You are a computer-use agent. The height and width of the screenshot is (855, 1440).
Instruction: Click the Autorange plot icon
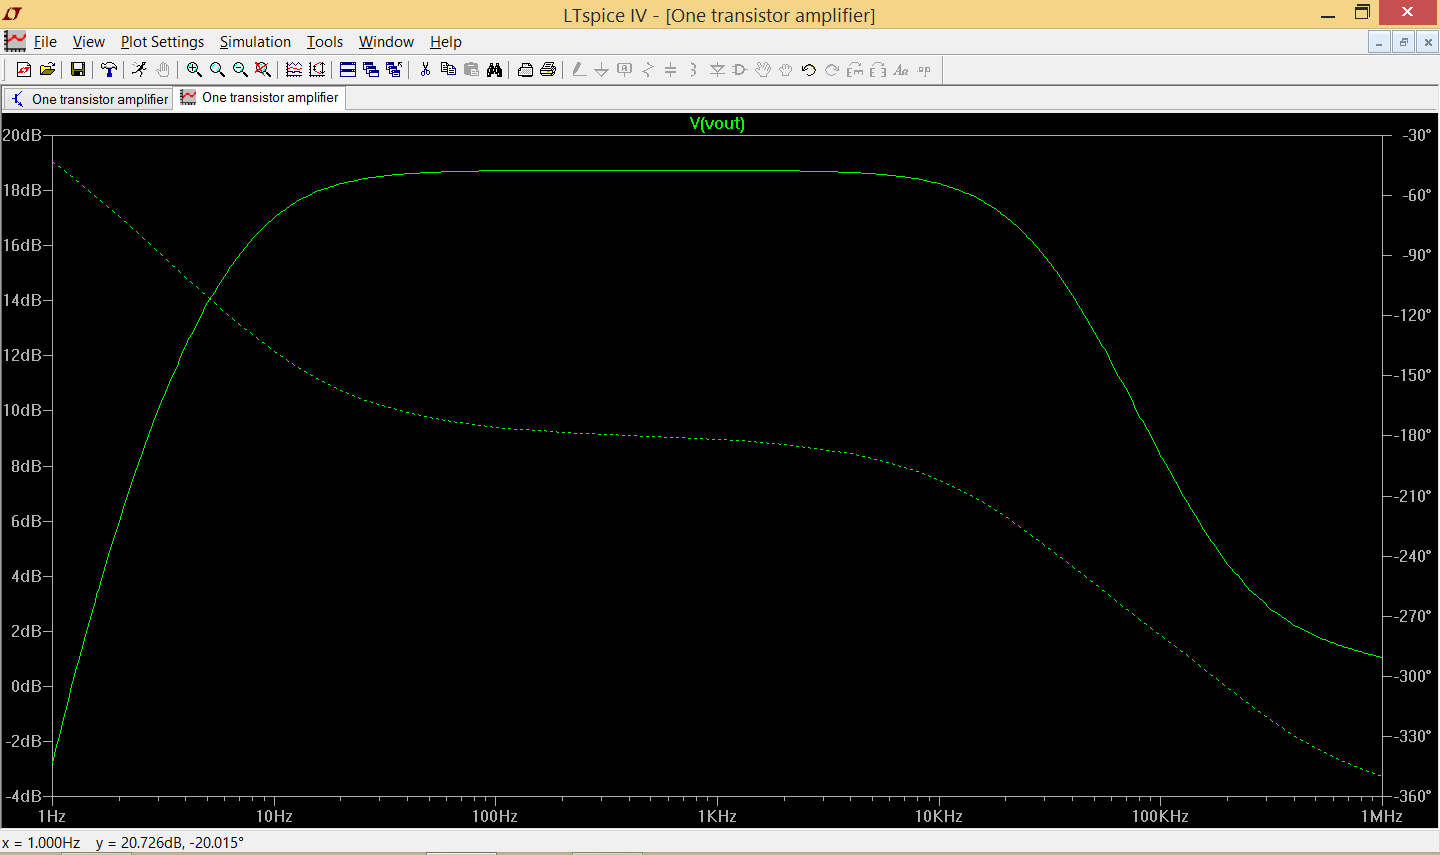tap(317, 69)
